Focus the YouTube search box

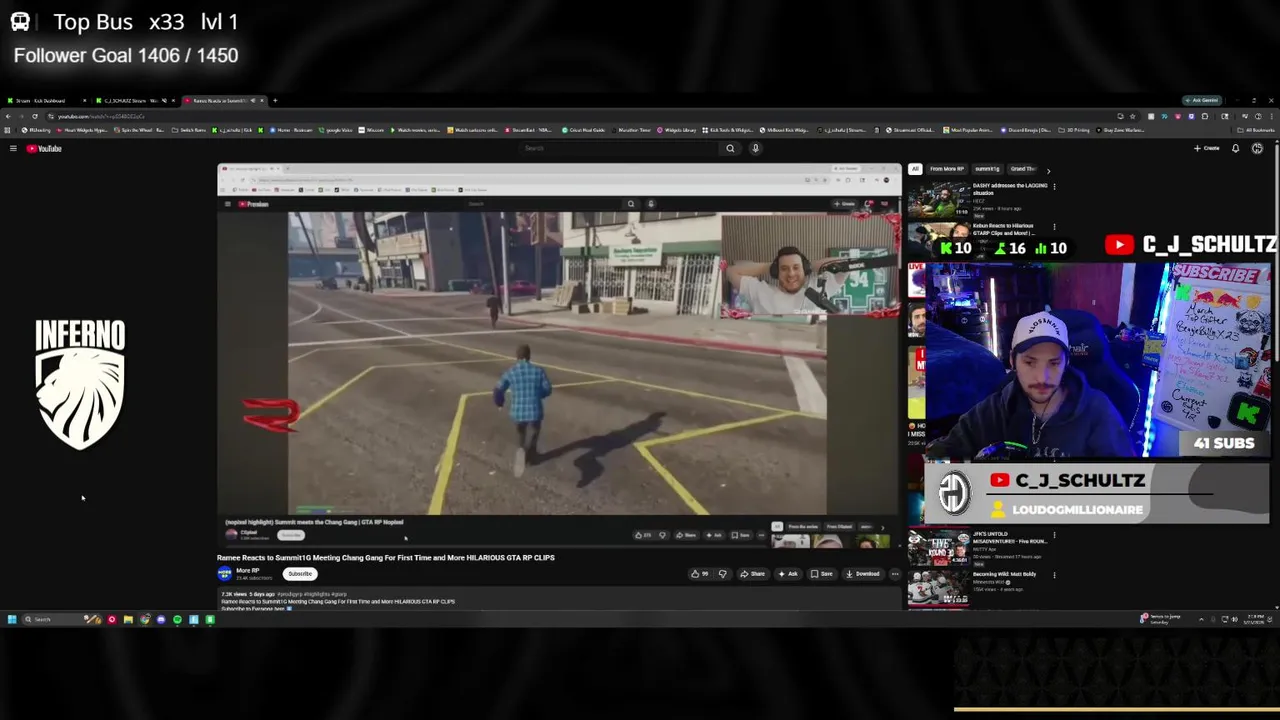tap(620, 148)
